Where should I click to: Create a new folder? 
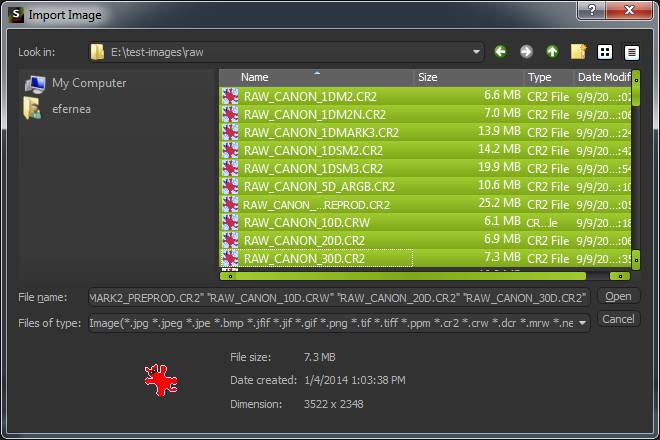pyautogui.click(x=579, y=52)
